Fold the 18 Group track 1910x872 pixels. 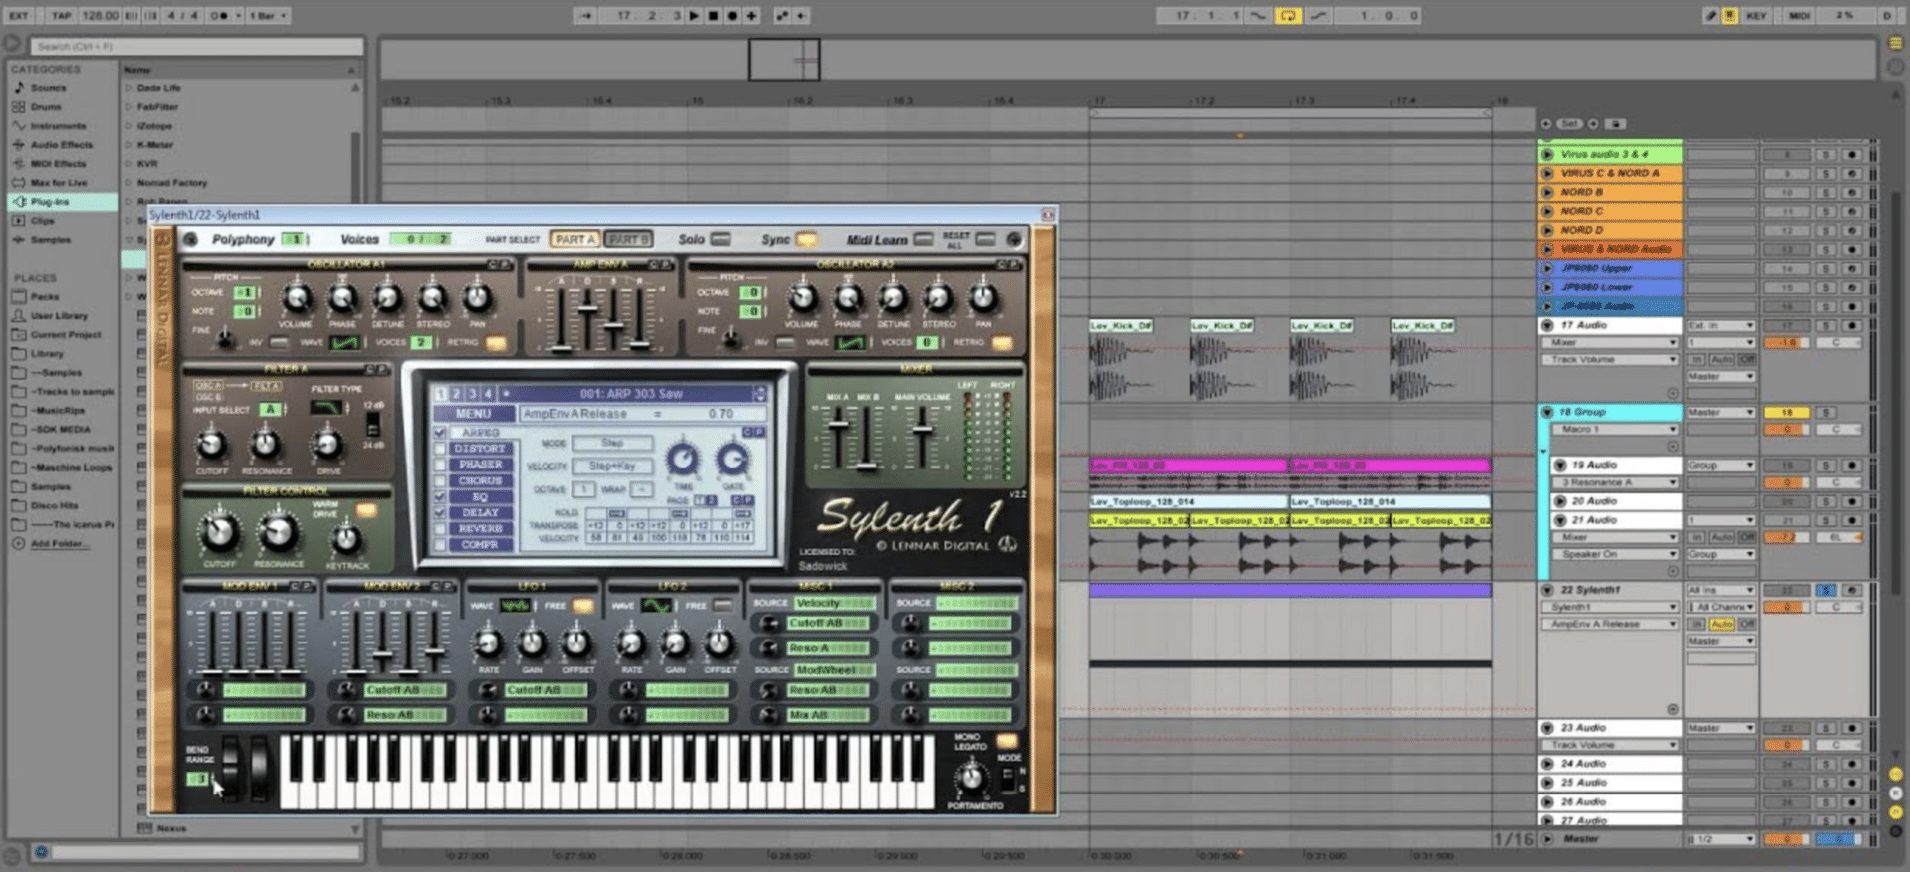[x=1547, y=412]
